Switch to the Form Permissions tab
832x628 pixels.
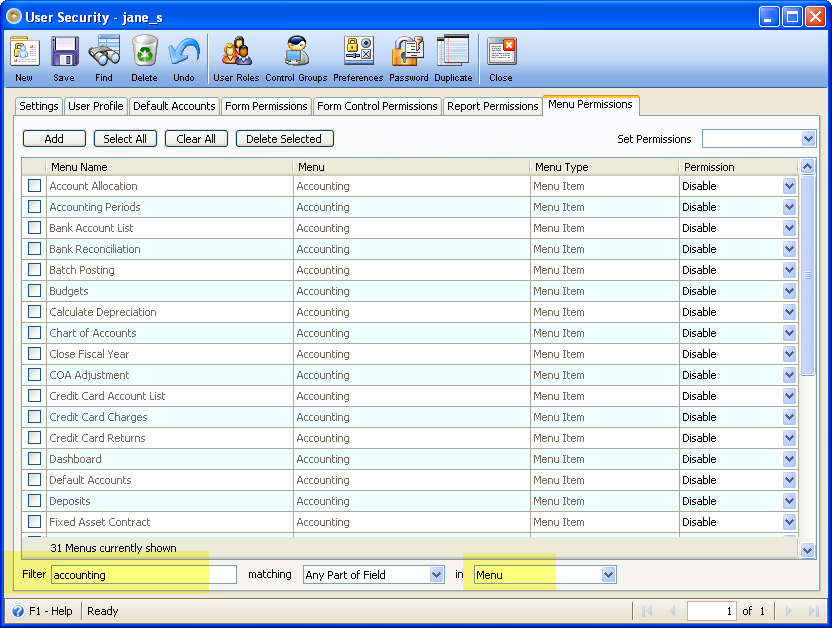coord(266,106)
